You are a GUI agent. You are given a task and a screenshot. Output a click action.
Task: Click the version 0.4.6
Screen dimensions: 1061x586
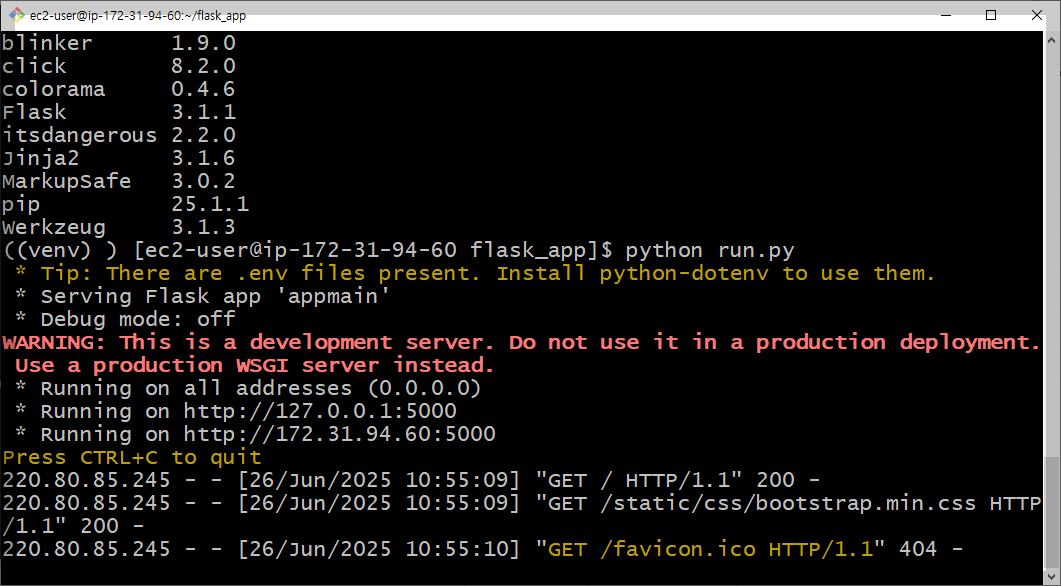point(203,89)
